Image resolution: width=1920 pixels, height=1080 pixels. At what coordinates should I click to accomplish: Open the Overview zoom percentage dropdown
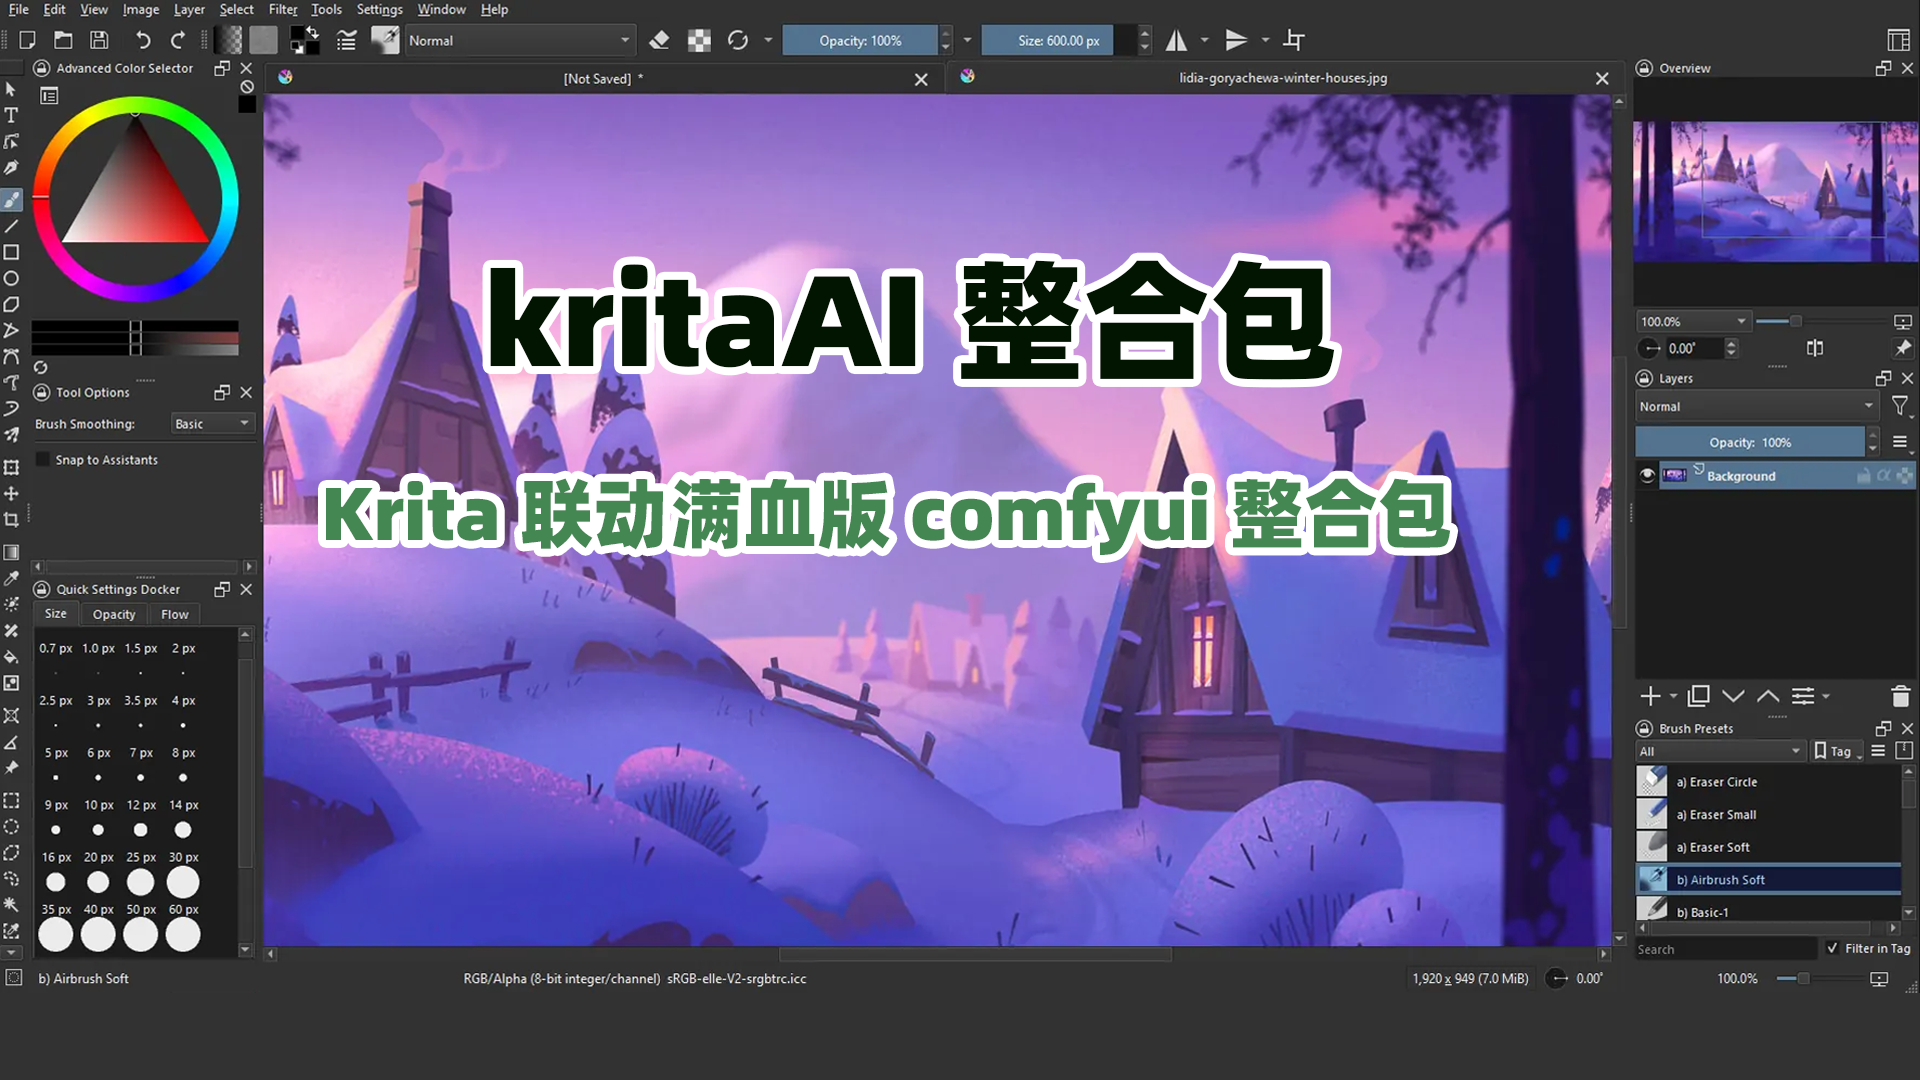(x=1693, y=321)
